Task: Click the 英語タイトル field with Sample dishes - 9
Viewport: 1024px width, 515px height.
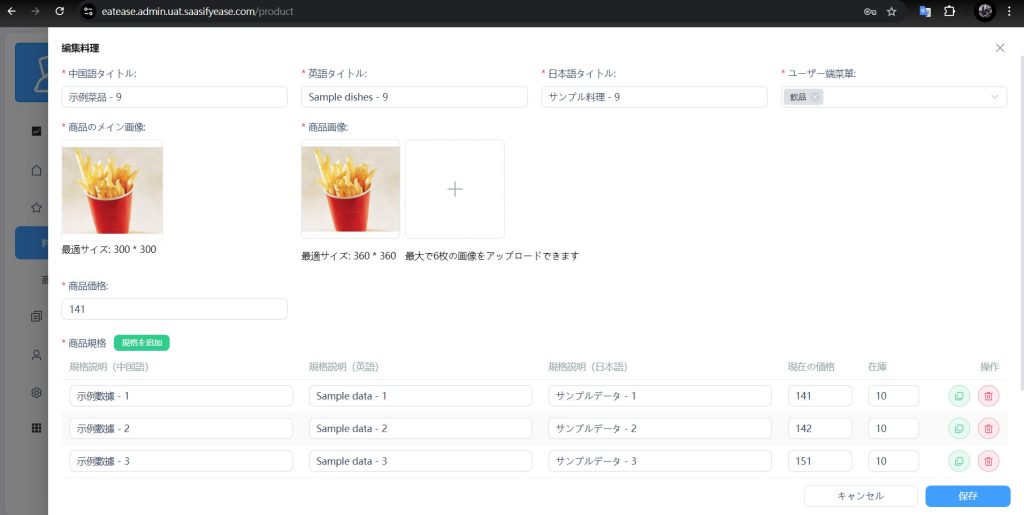Action: pos(414,97)
